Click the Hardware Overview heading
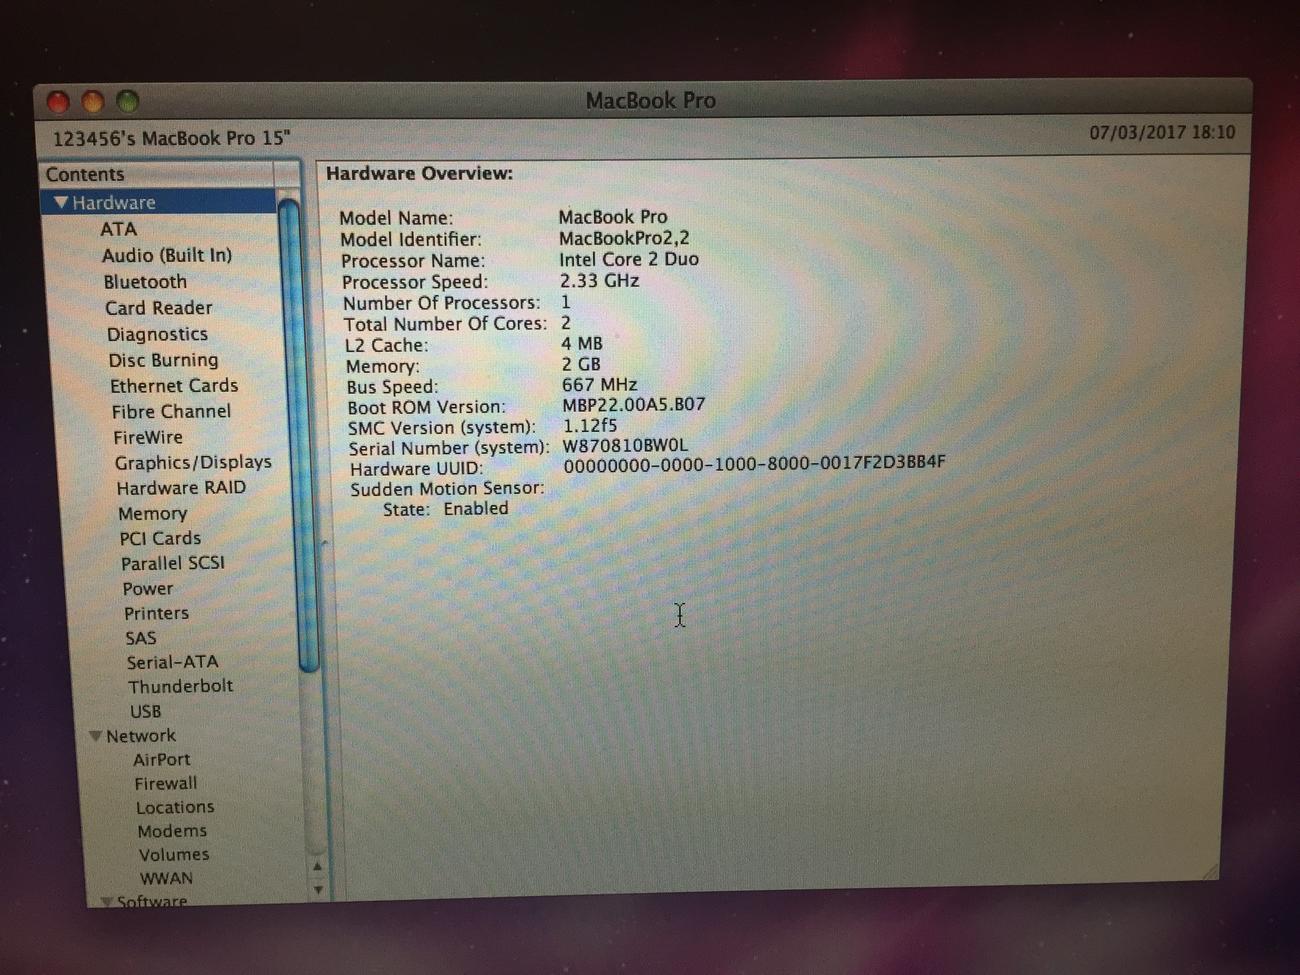1300x975 pixels. (x=419, y=173)
